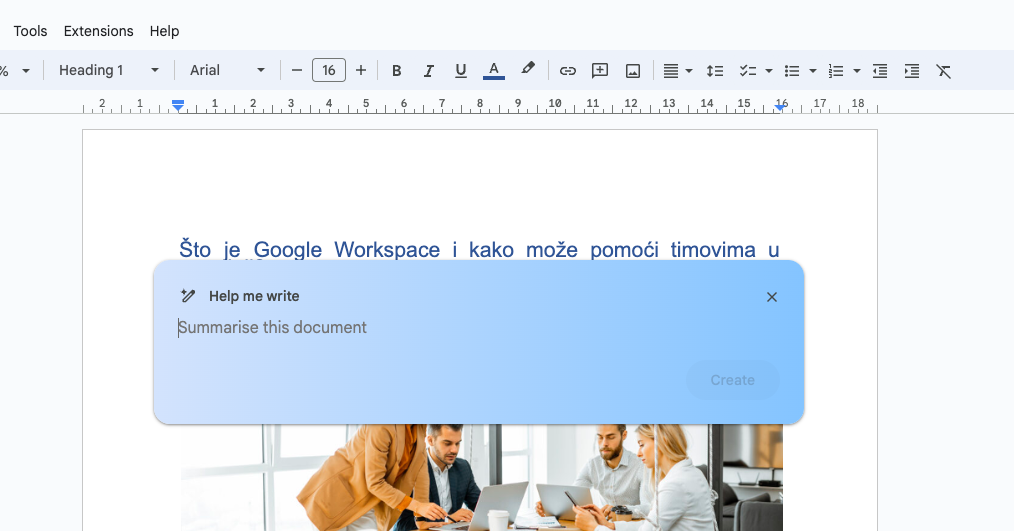The height and width of the screenshot is (531, 1014).
Task: Close the Help me write panel
Action: tap(771, 297)
